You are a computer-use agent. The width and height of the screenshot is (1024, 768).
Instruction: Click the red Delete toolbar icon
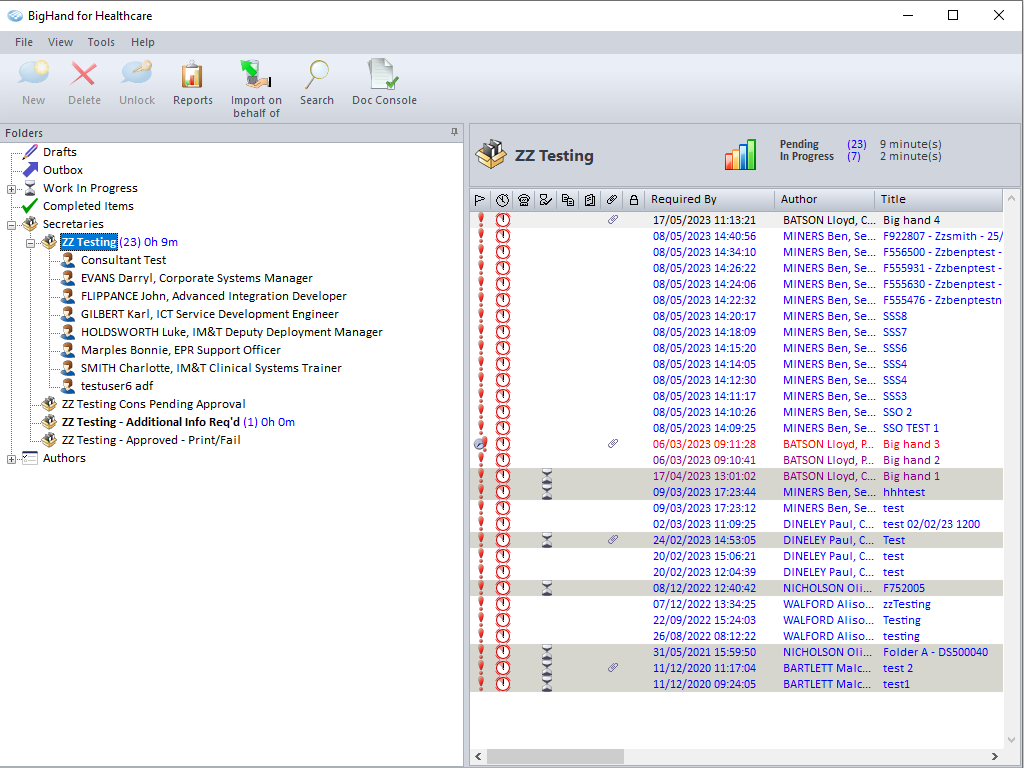84,74
